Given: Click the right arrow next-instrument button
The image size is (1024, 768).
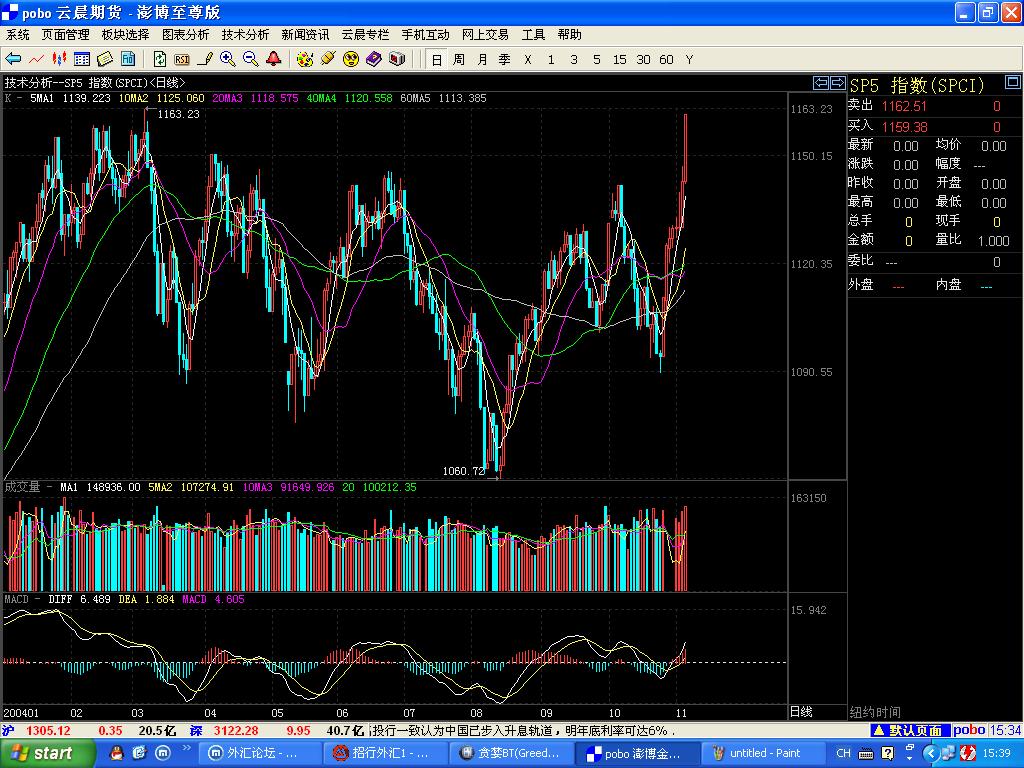Looking at the screenshot, I should point(836,83).
